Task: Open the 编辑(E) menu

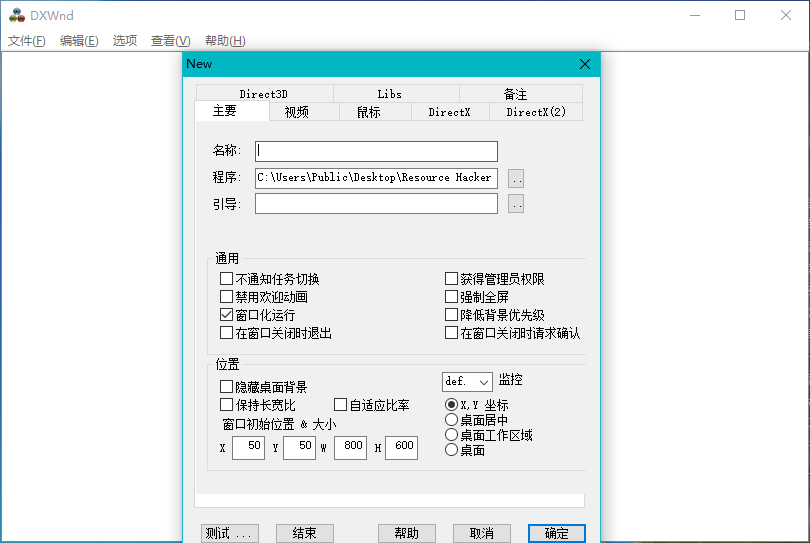Action: [79, 41]
